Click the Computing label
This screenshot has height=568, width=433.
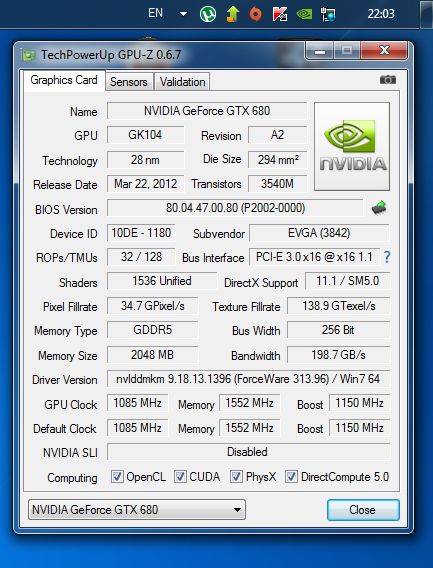72,478
